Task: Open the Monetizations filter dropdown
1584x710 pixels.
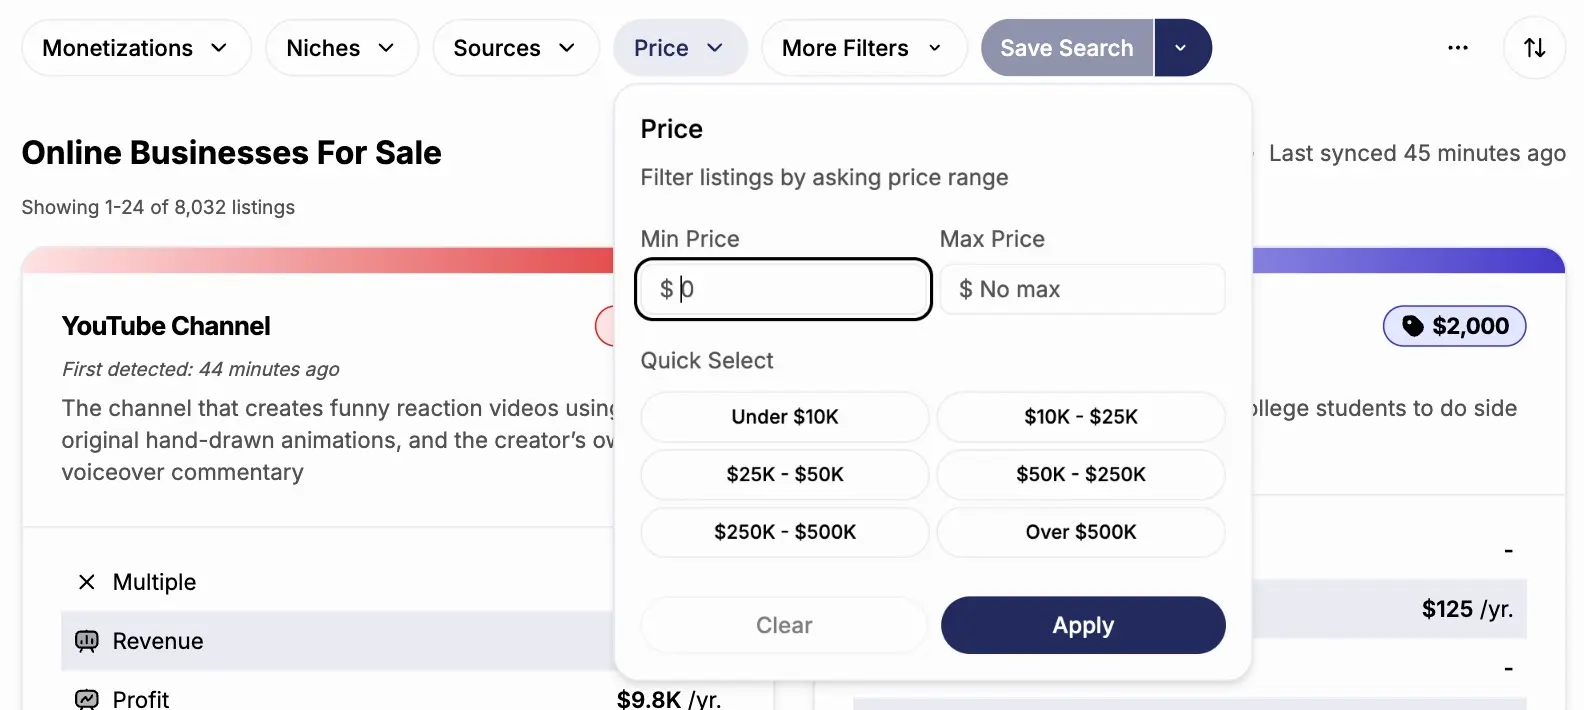Action: click(x=136, y=48)
